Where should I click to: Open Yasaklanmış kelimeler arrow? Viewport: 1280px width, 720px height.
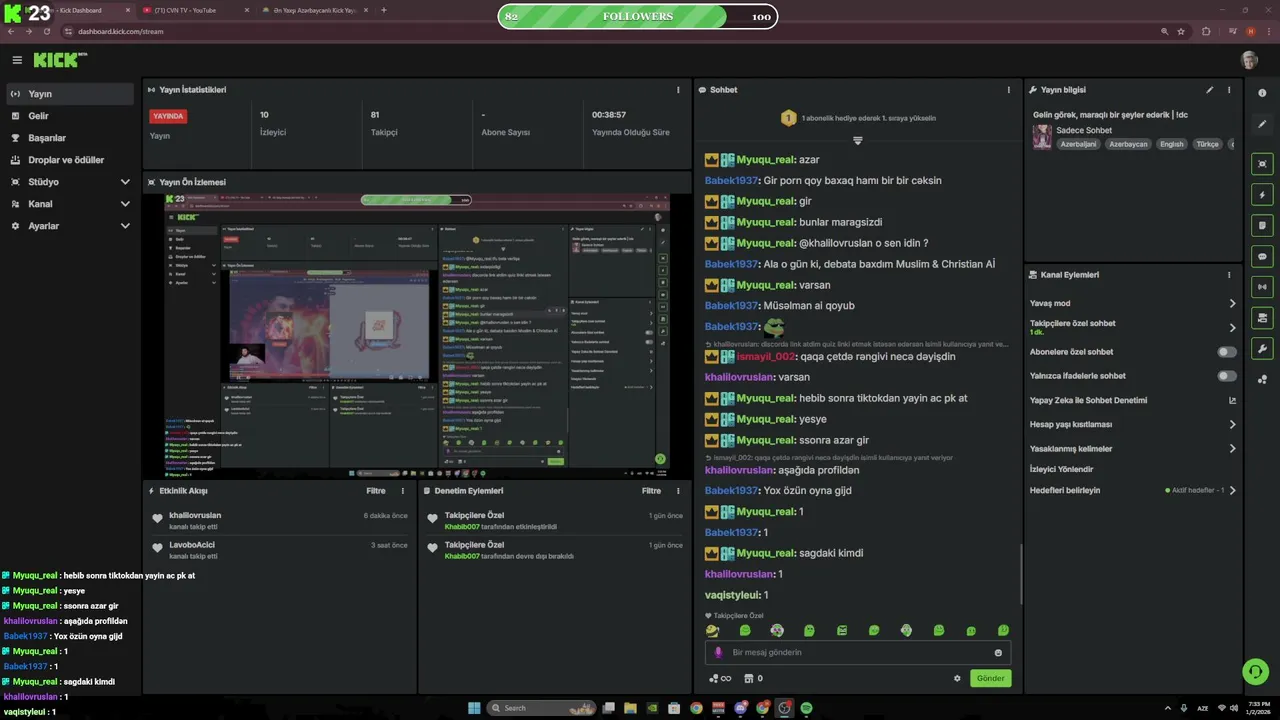(1232, 449)
